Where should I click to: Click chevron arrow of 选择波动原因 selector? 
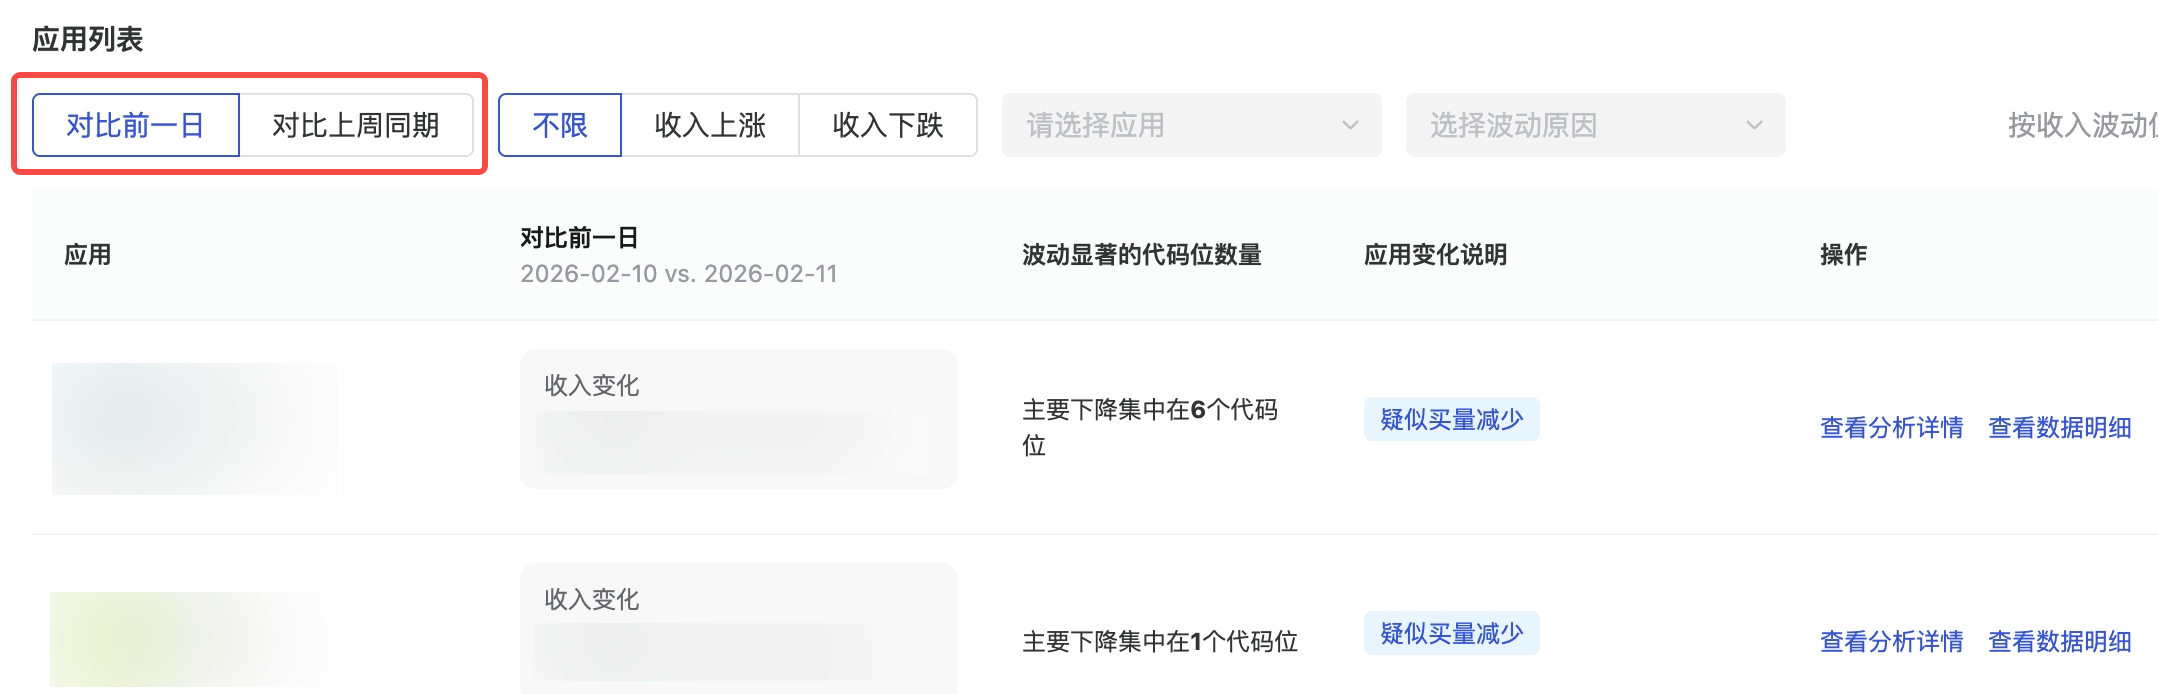tap(1754, 125)
